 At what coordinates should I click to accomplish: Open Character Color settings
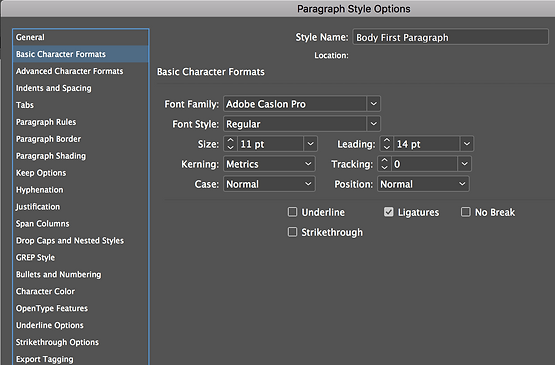point(81,292)
